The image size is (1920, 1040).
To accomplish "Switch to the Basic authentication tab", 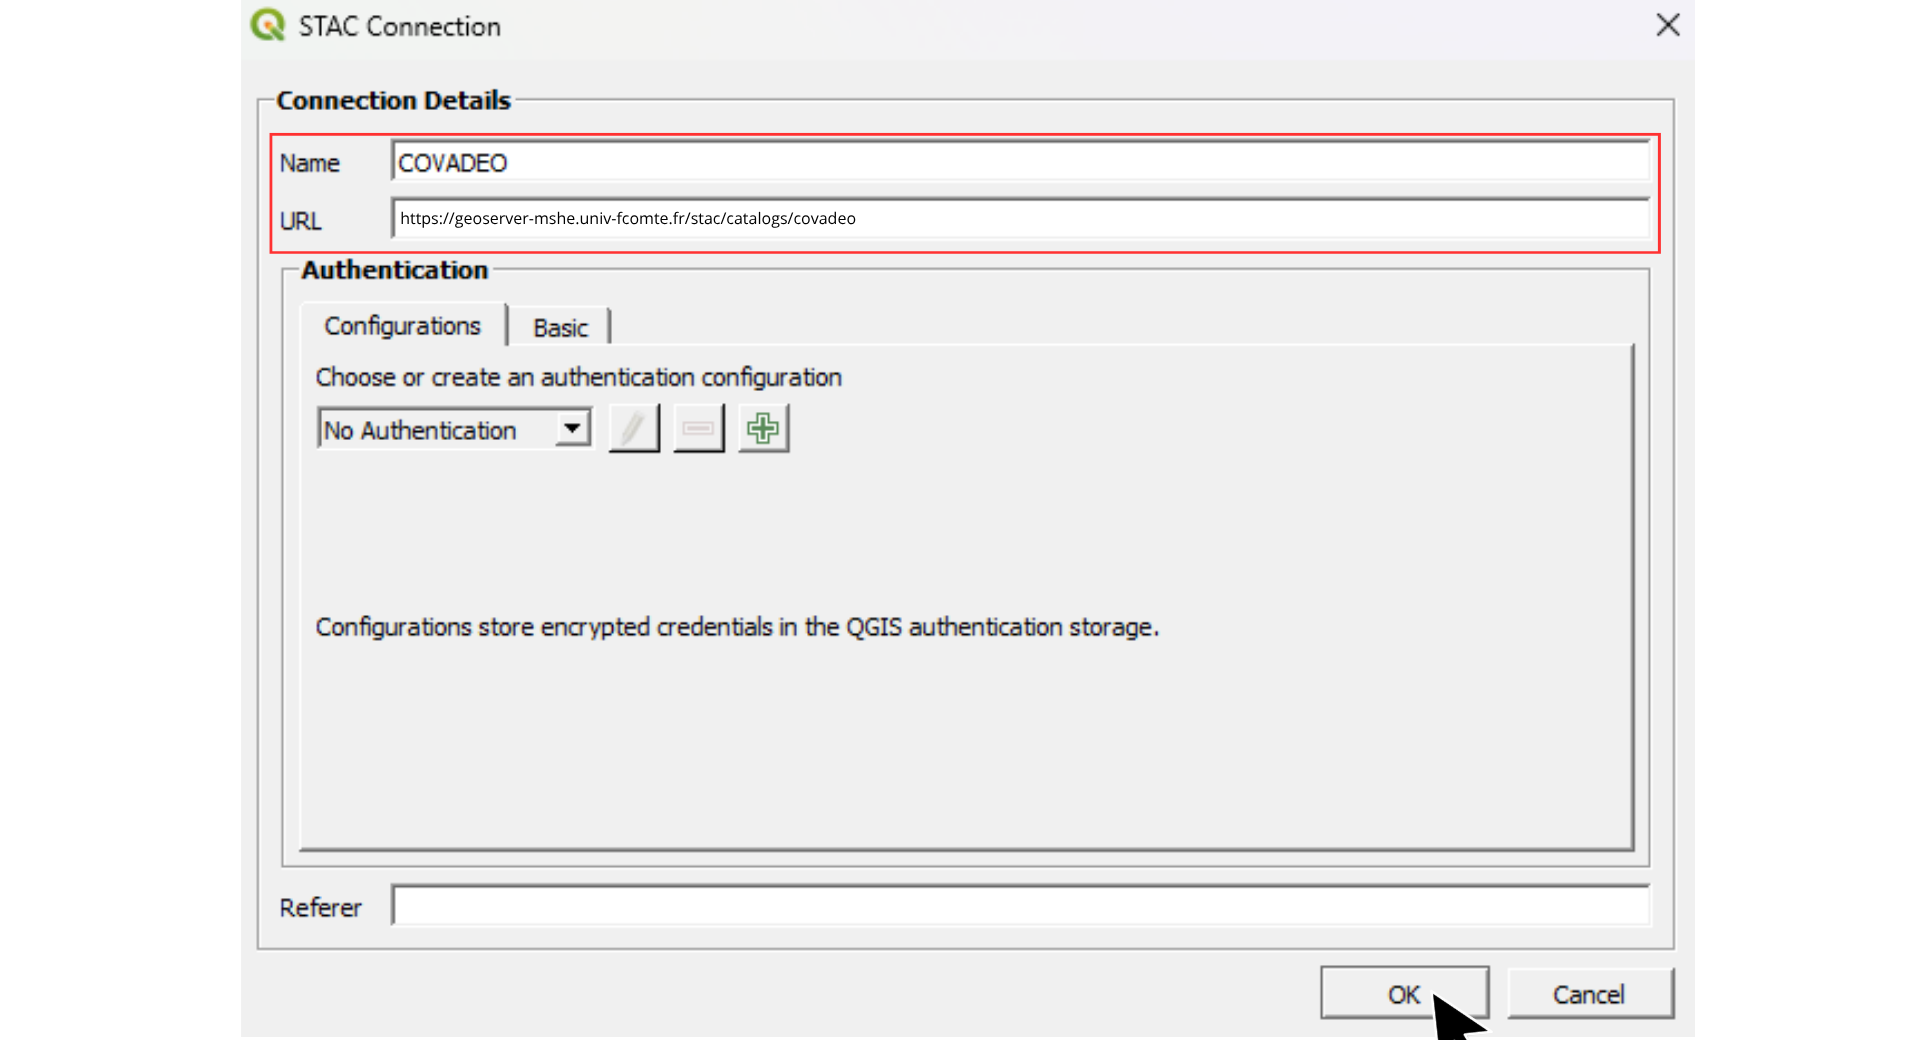I will 560,328.
